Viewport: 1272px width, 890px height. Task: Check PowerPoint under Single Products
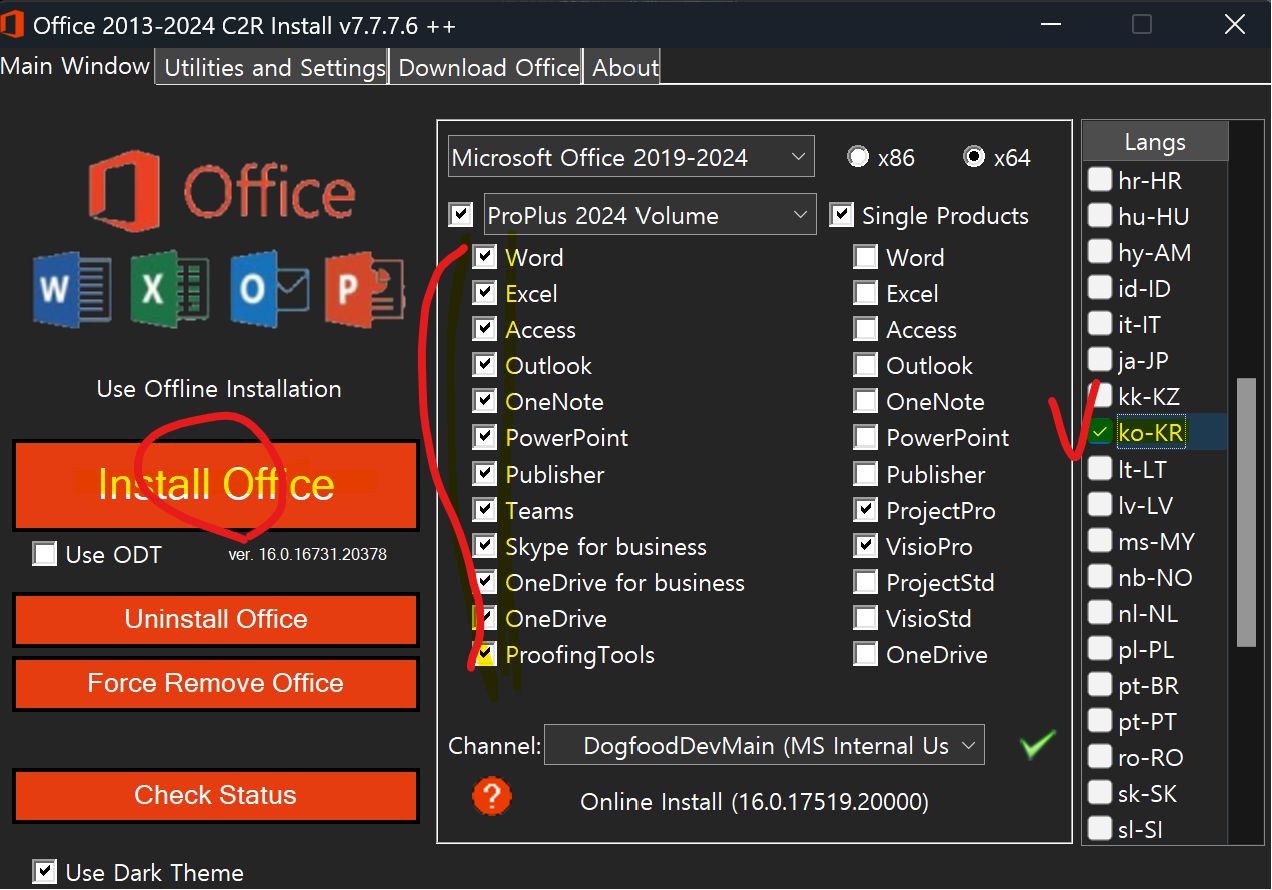click(866, 437)
